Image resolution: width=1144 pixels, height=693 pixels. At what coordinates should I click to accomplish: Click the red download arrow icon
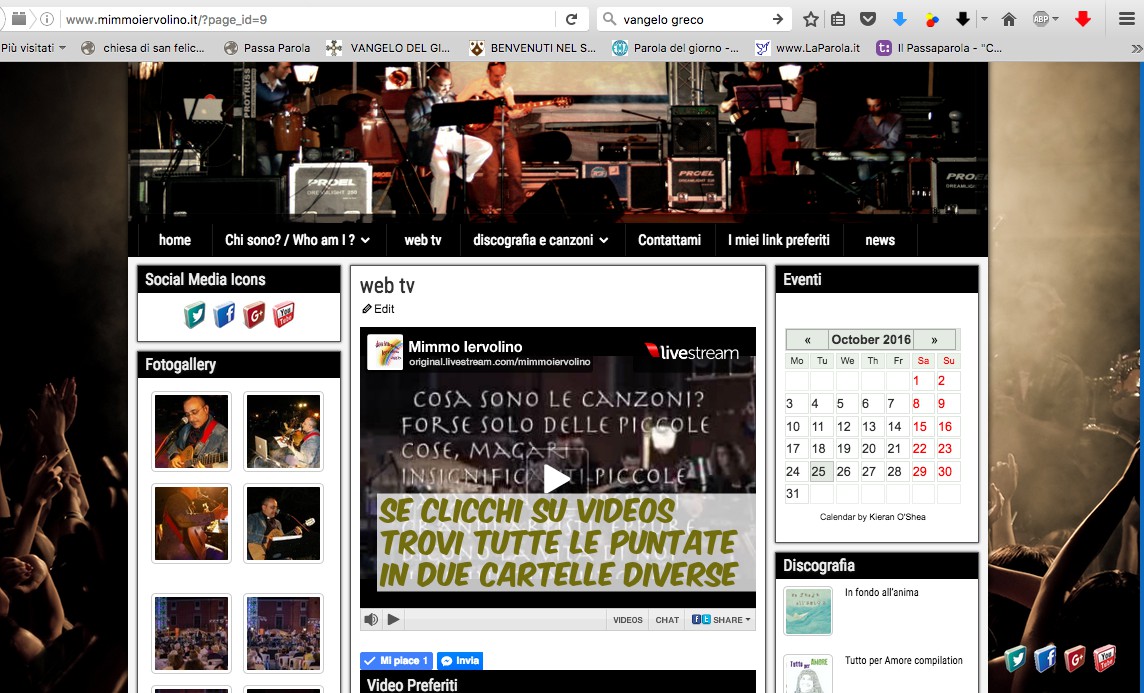coord(1083,20)
